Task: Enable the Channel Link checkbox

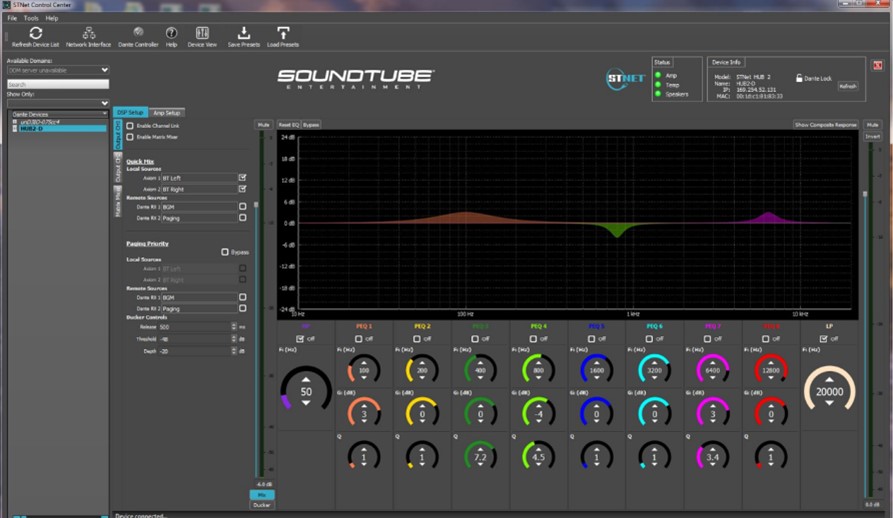Action: [x=130, y=126]
